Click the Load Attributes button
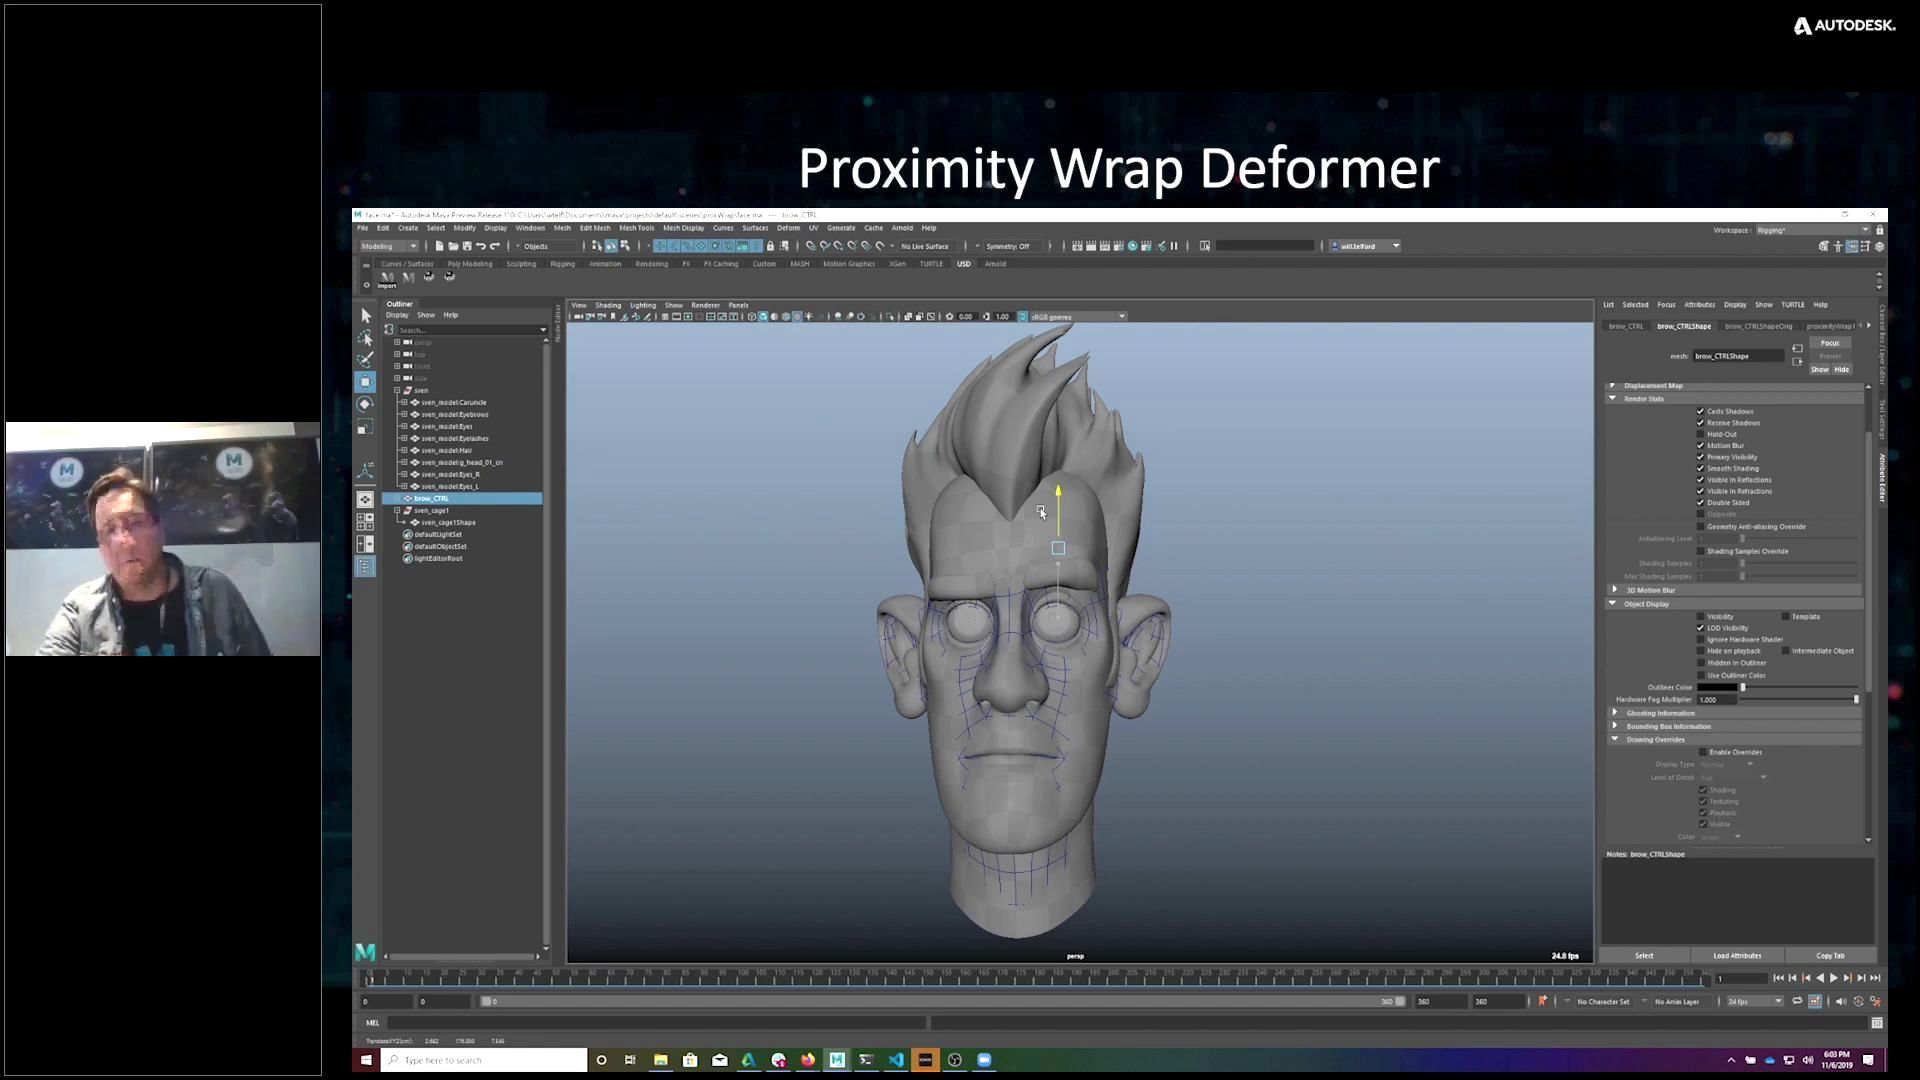 [1737, 956]
